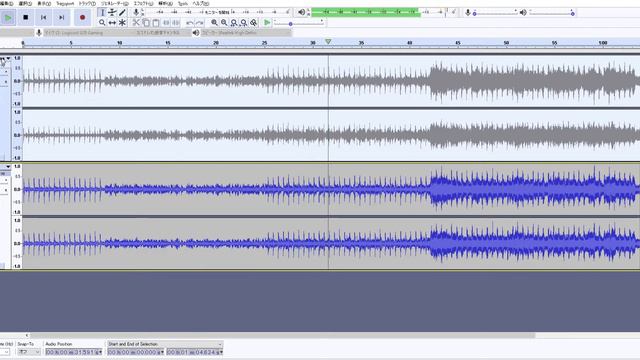The width and height of the screenshot is (640, 360).
Task: Click timeline ruler at the 10 mark
Action: pyautogui.click(x=120, y=43)
